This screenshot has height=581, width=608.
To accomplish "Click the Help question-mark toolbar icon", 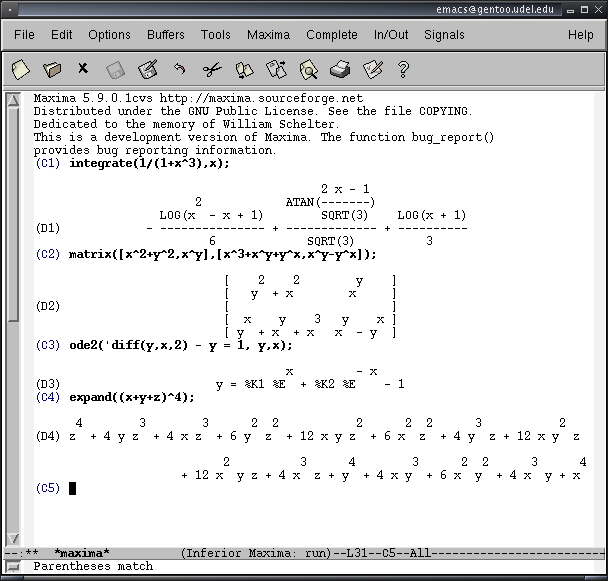I will [403, 70].
